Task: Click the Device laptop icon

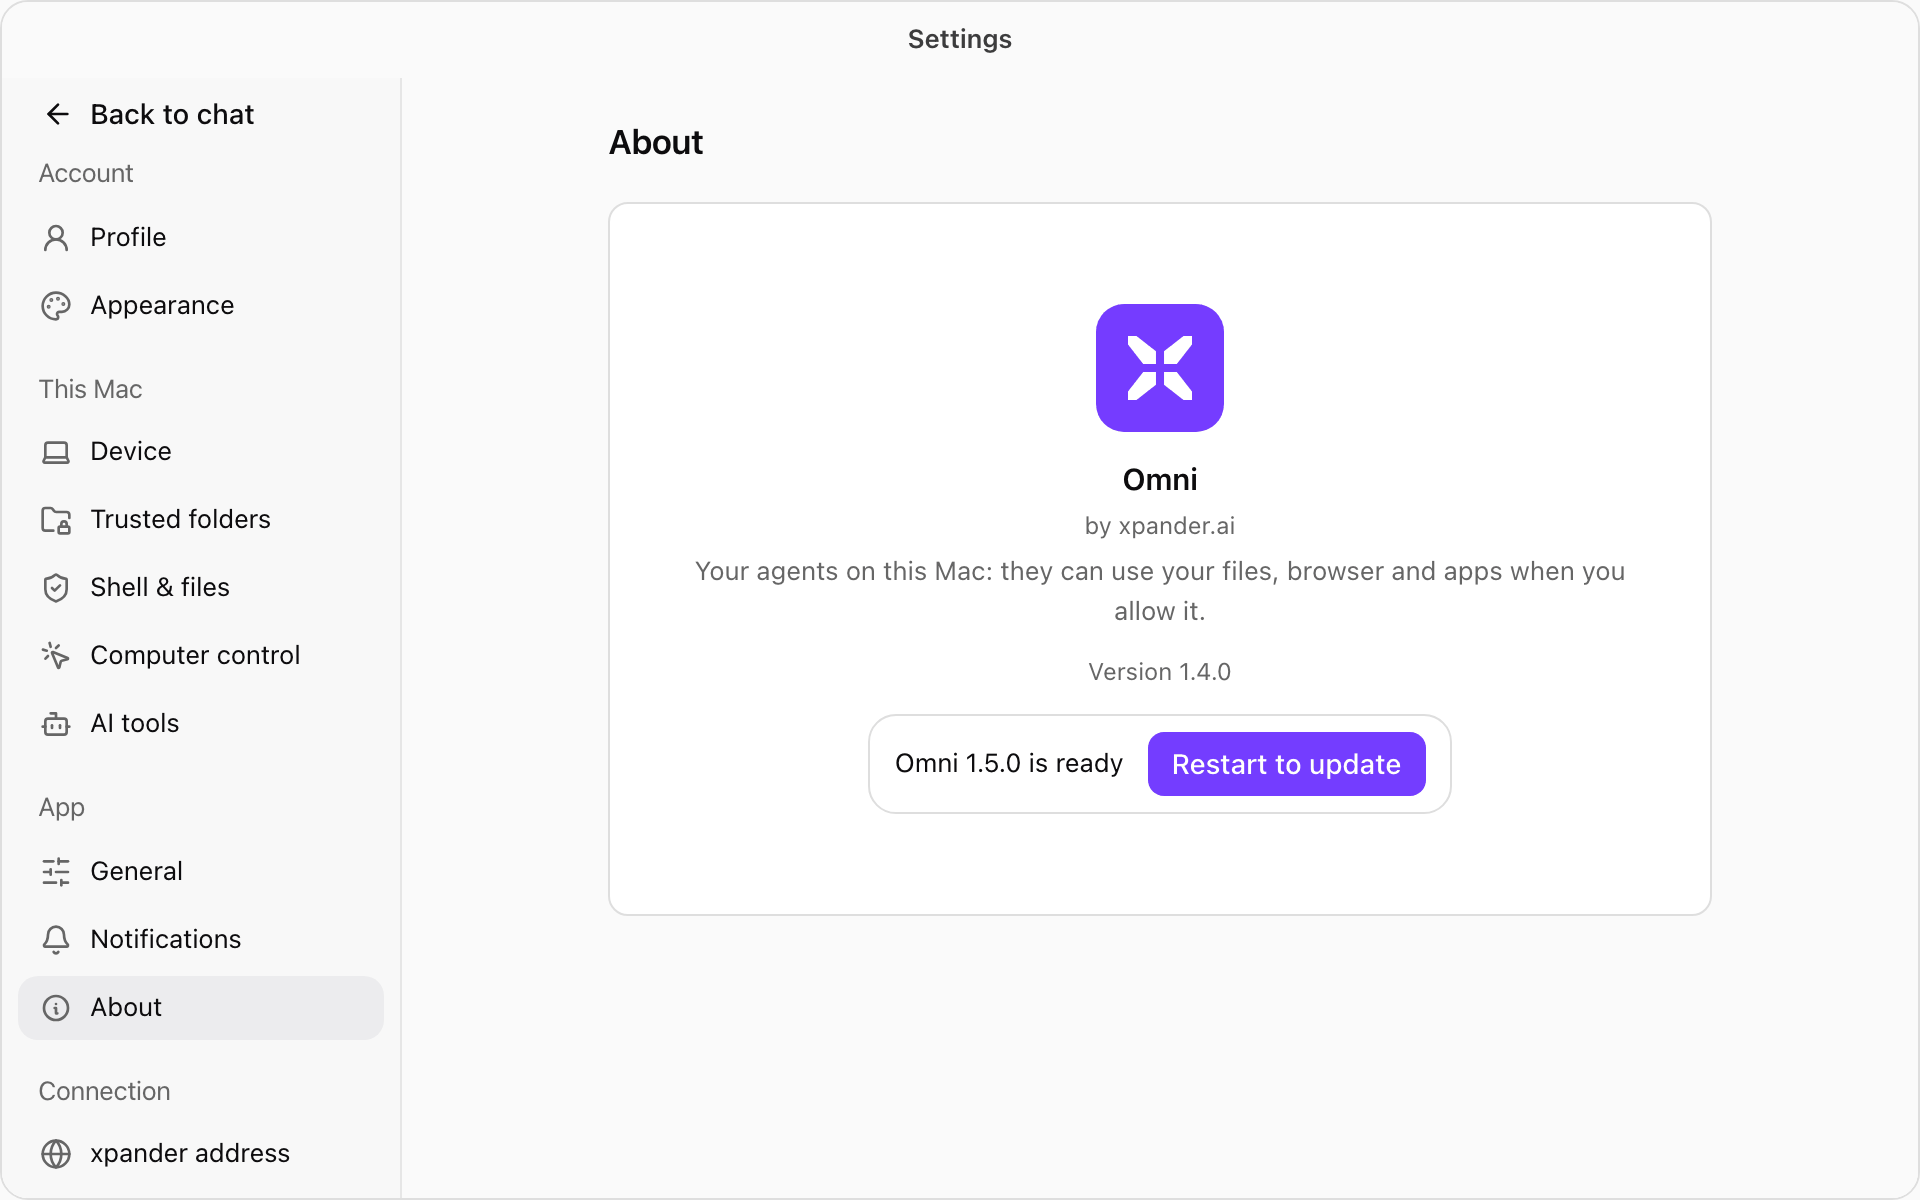Action: pos(56,452)
